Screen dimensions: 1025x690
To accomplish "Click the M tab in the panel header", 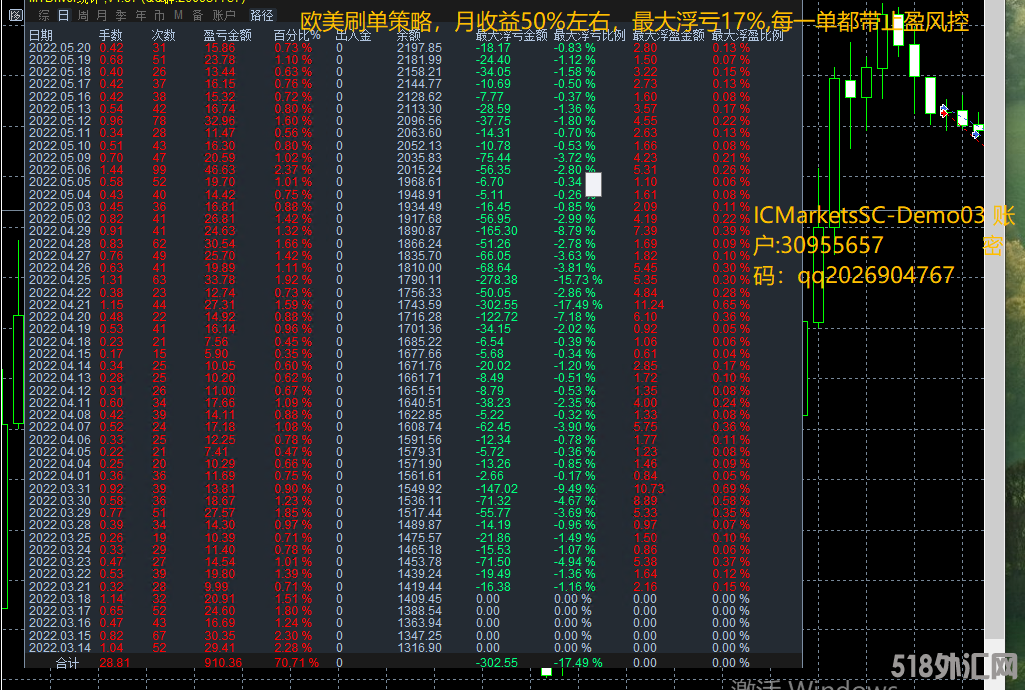I will pyautogui.click(x=177, y=16).
